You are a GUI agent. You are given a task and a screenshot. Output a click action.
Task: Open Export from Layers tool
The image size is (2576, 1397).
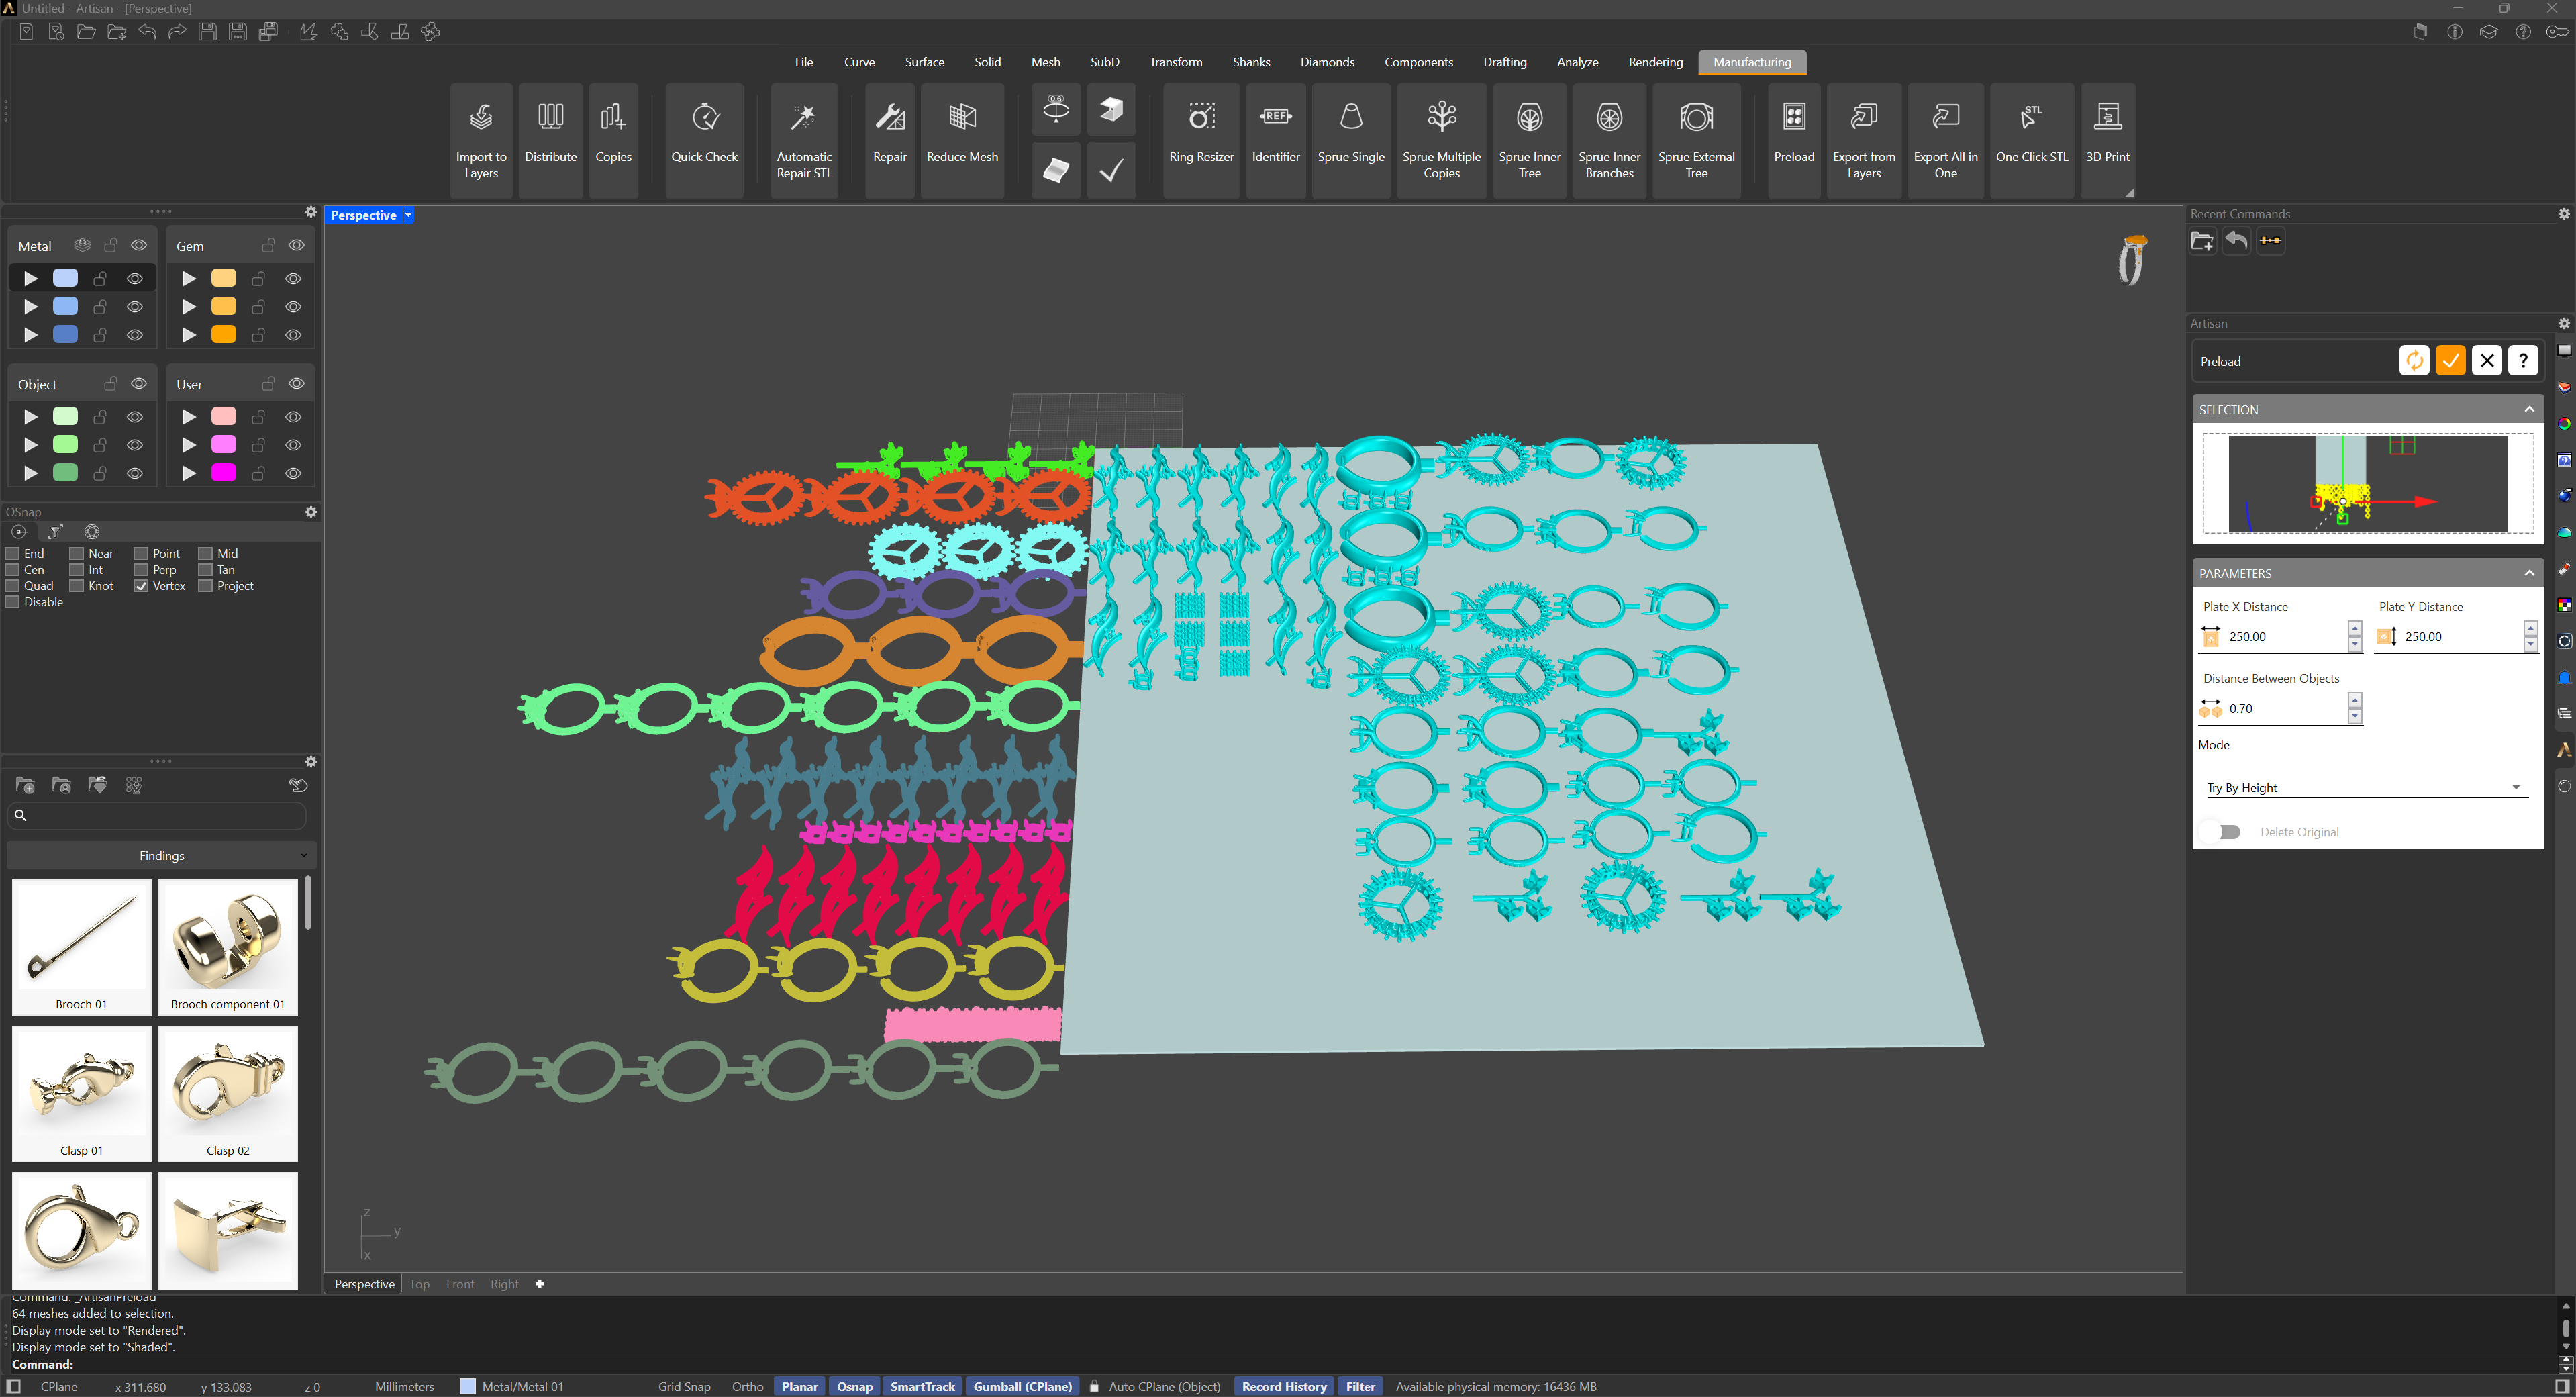(1864, 140)
